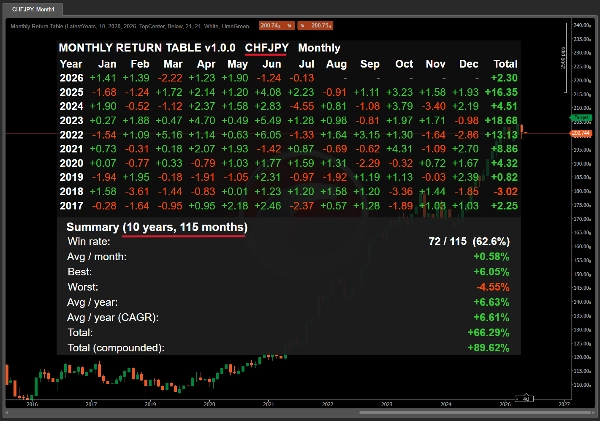This screenshot has height=421, width=600.
Task: Click the 2018 total -3.02
Action: [x=505, y=191]
